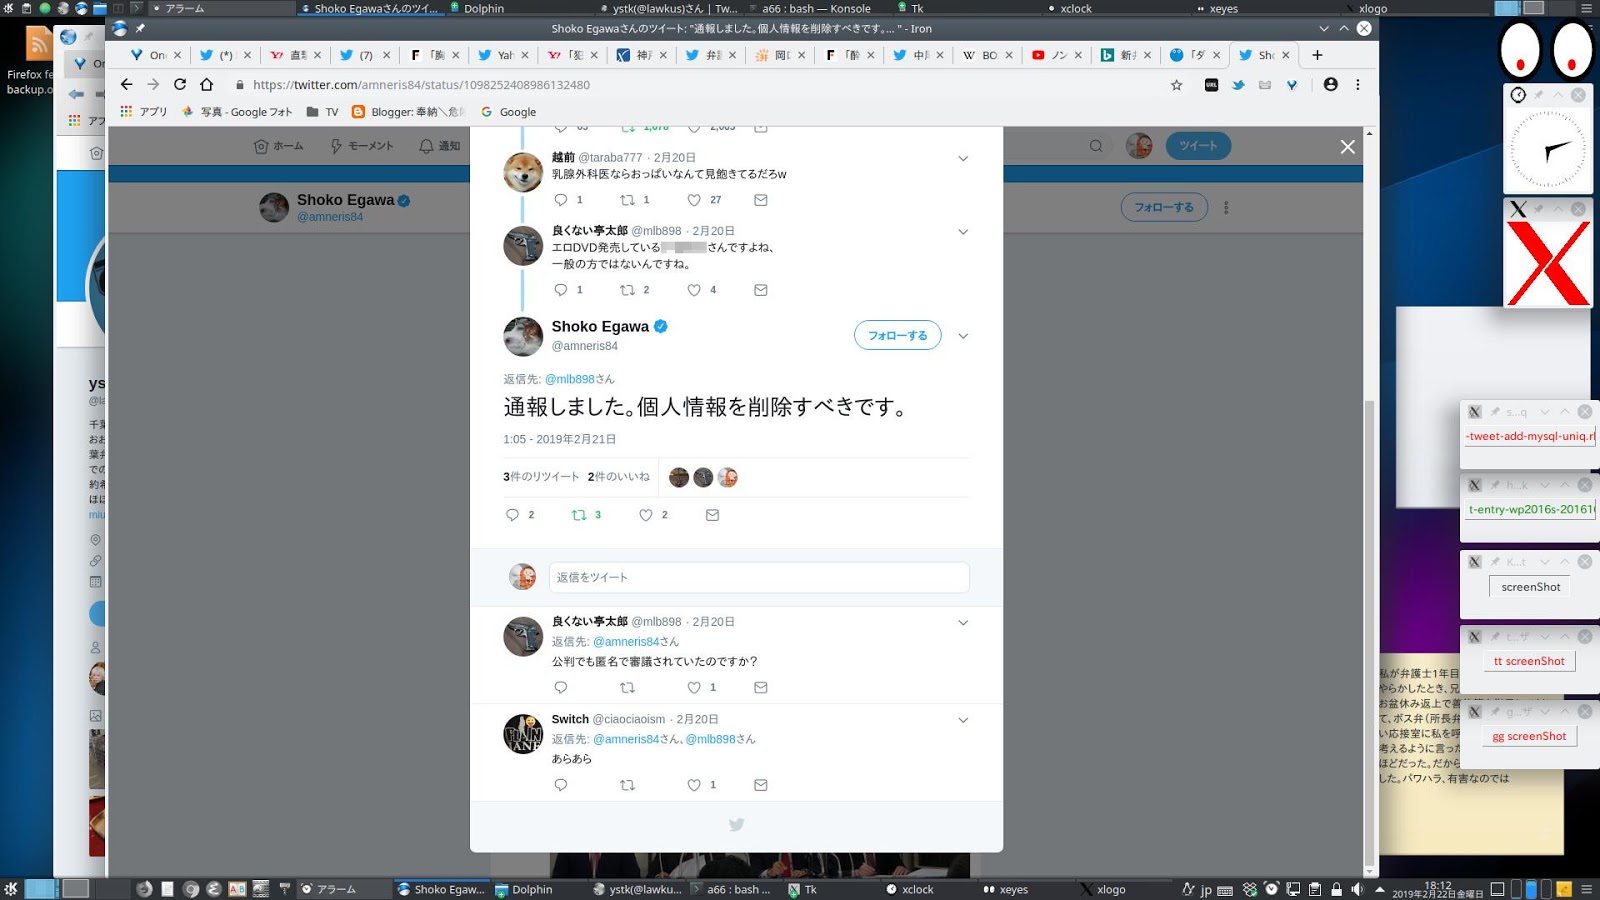Click the gg screenShot button
The image size is (1600, 900).
tap(1529, 736)
